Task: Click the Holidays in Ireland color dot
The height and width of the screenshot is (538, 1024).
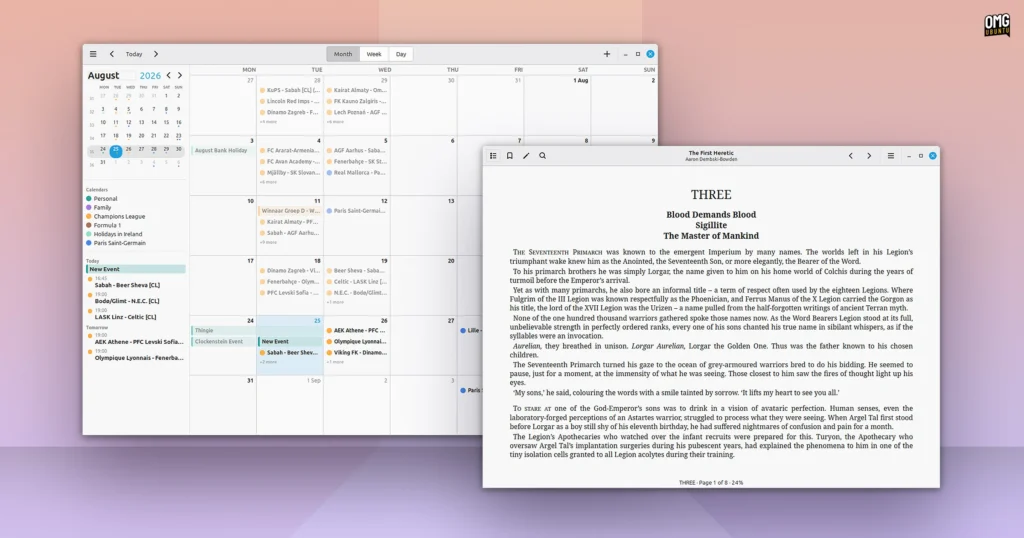Action: [x=89, y=234]
